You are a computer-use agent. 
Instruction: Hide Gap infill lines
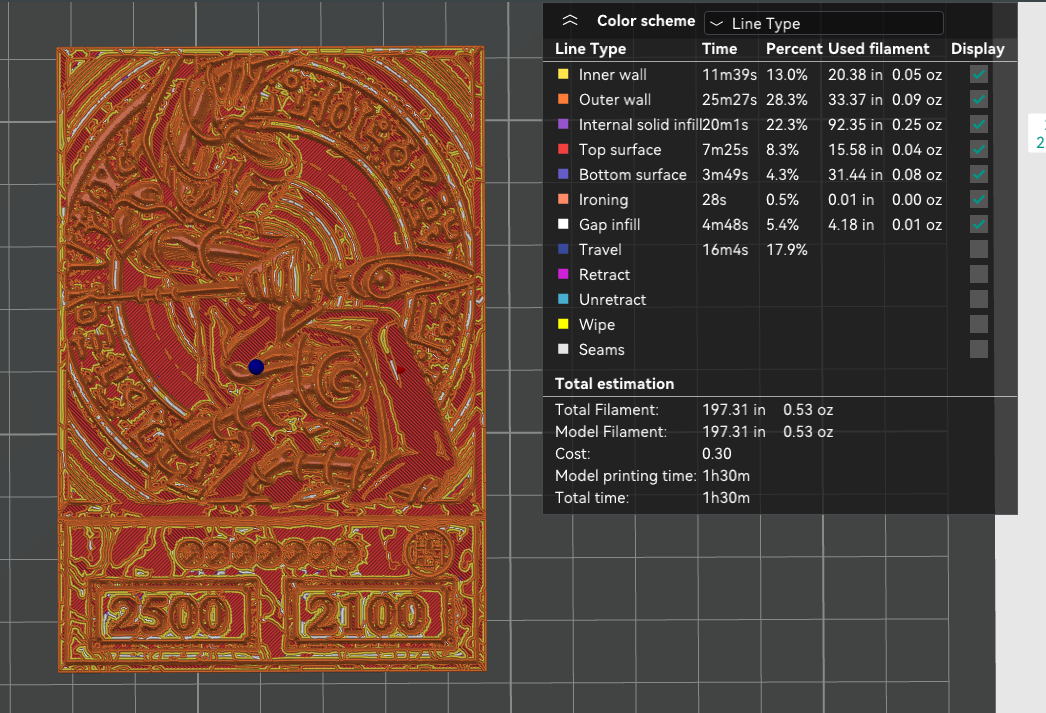pos(979,224)
